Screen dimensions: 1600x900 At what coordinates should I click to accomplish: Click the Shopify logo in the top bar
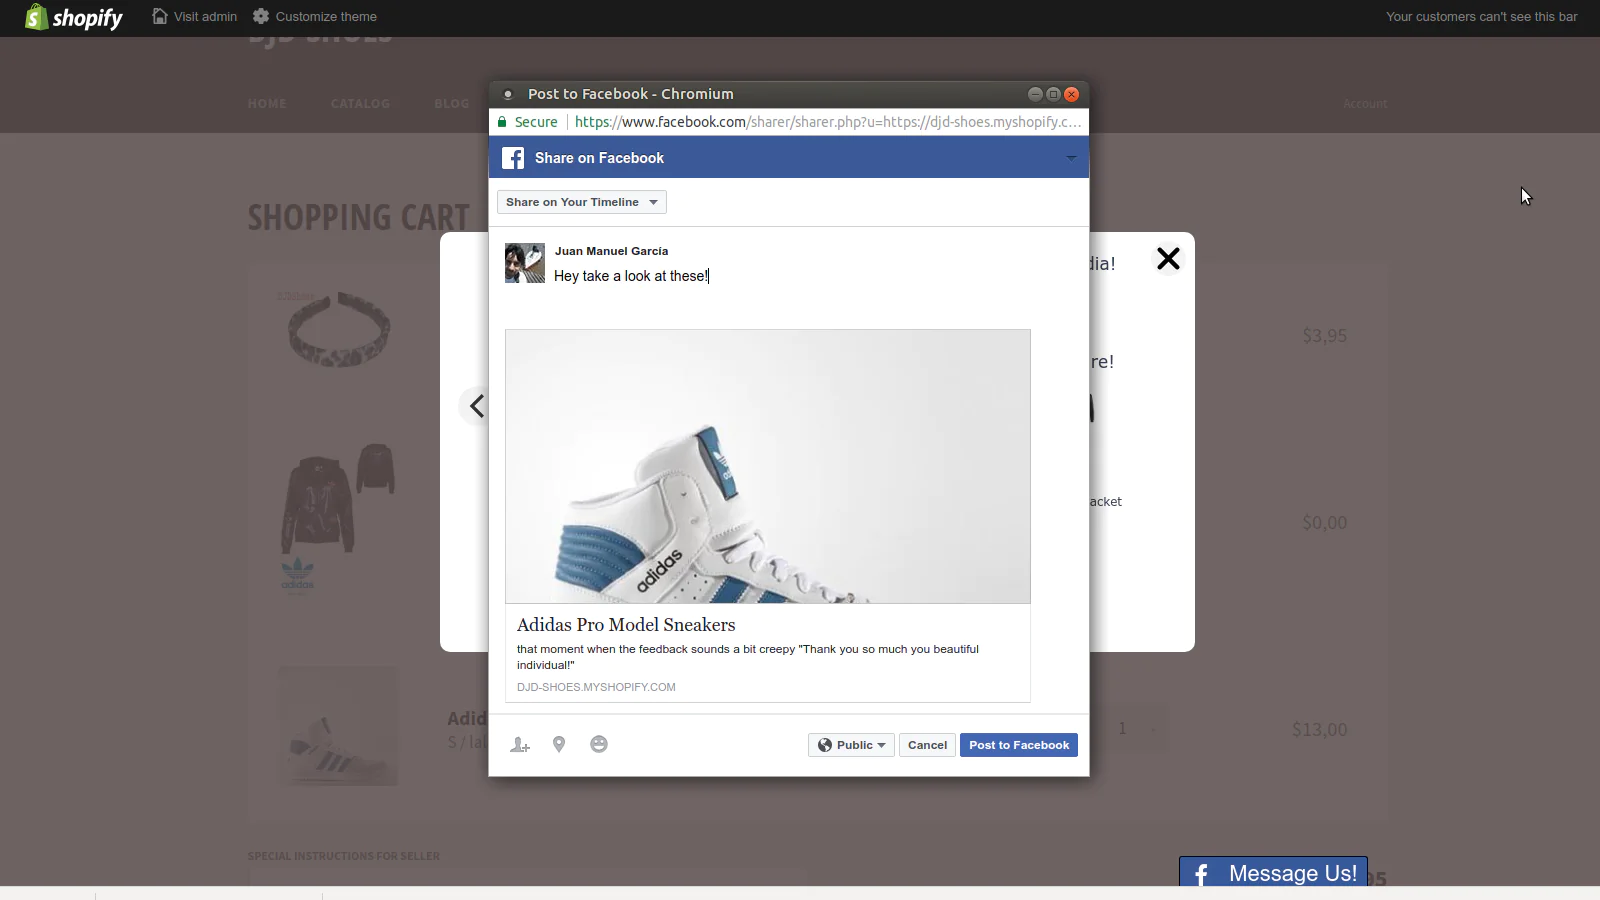tap(74, 17)
